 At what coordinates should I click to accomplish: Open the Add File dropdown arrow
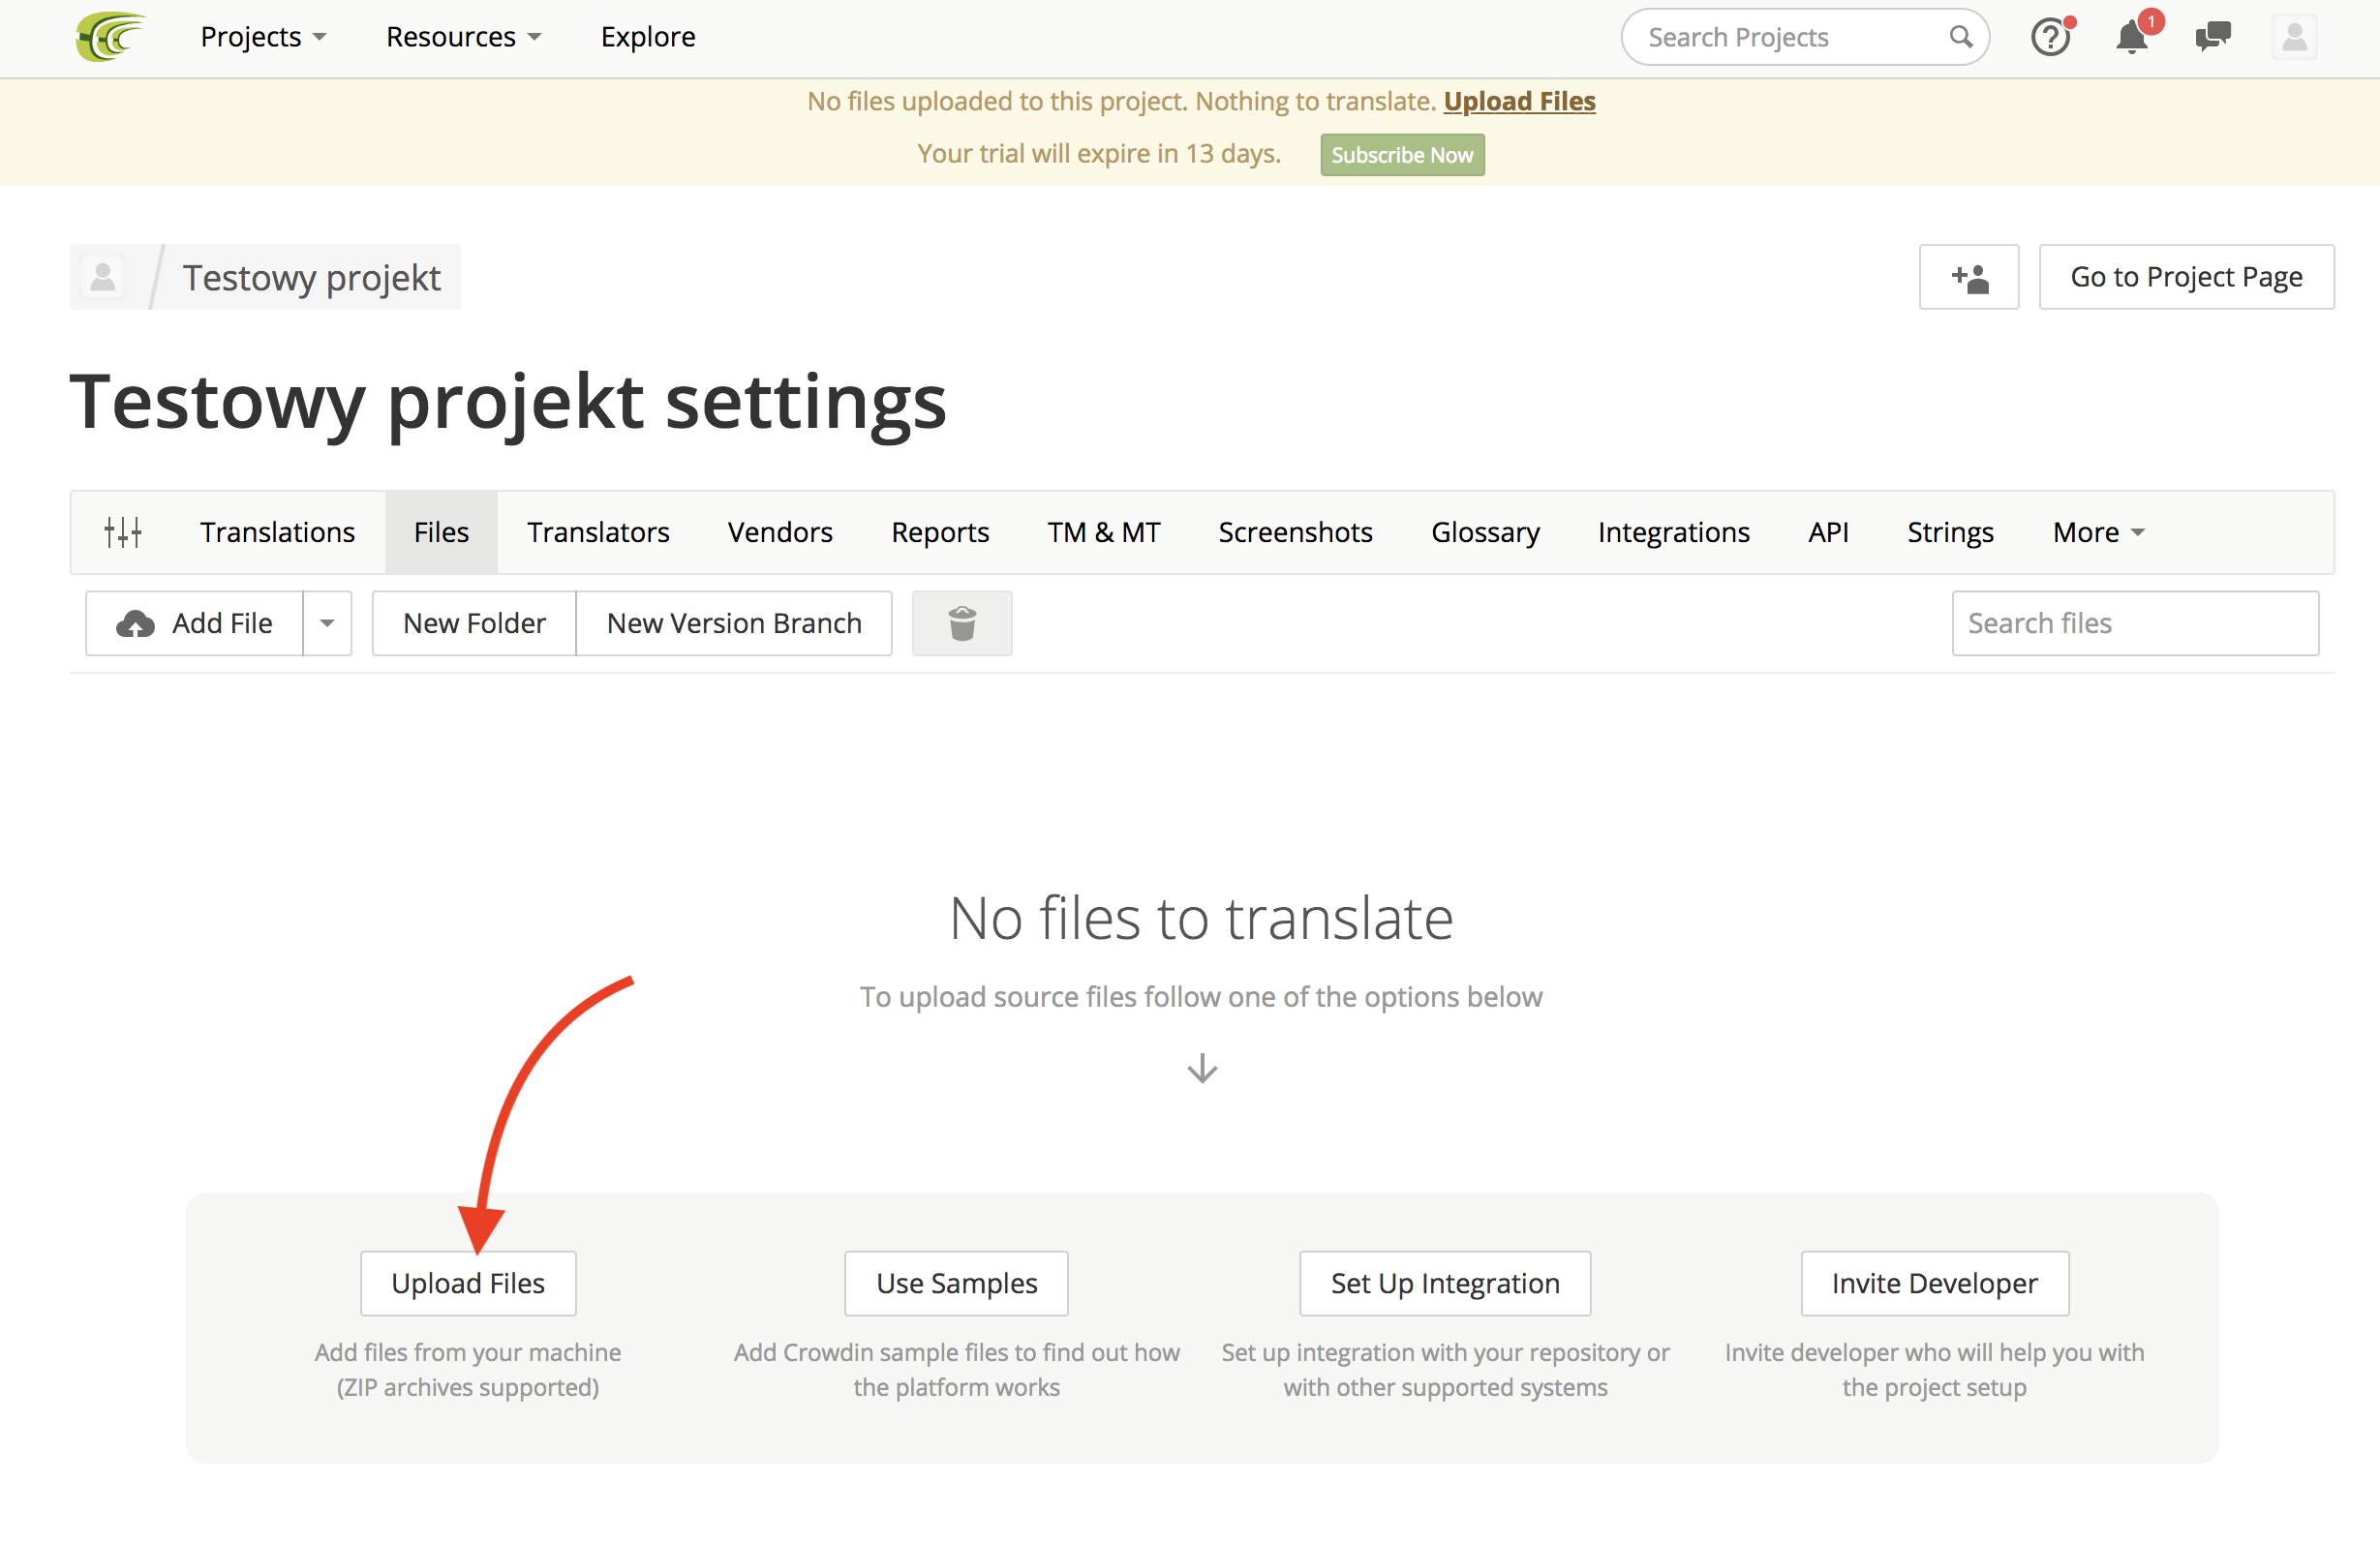(x=327, y=623)
